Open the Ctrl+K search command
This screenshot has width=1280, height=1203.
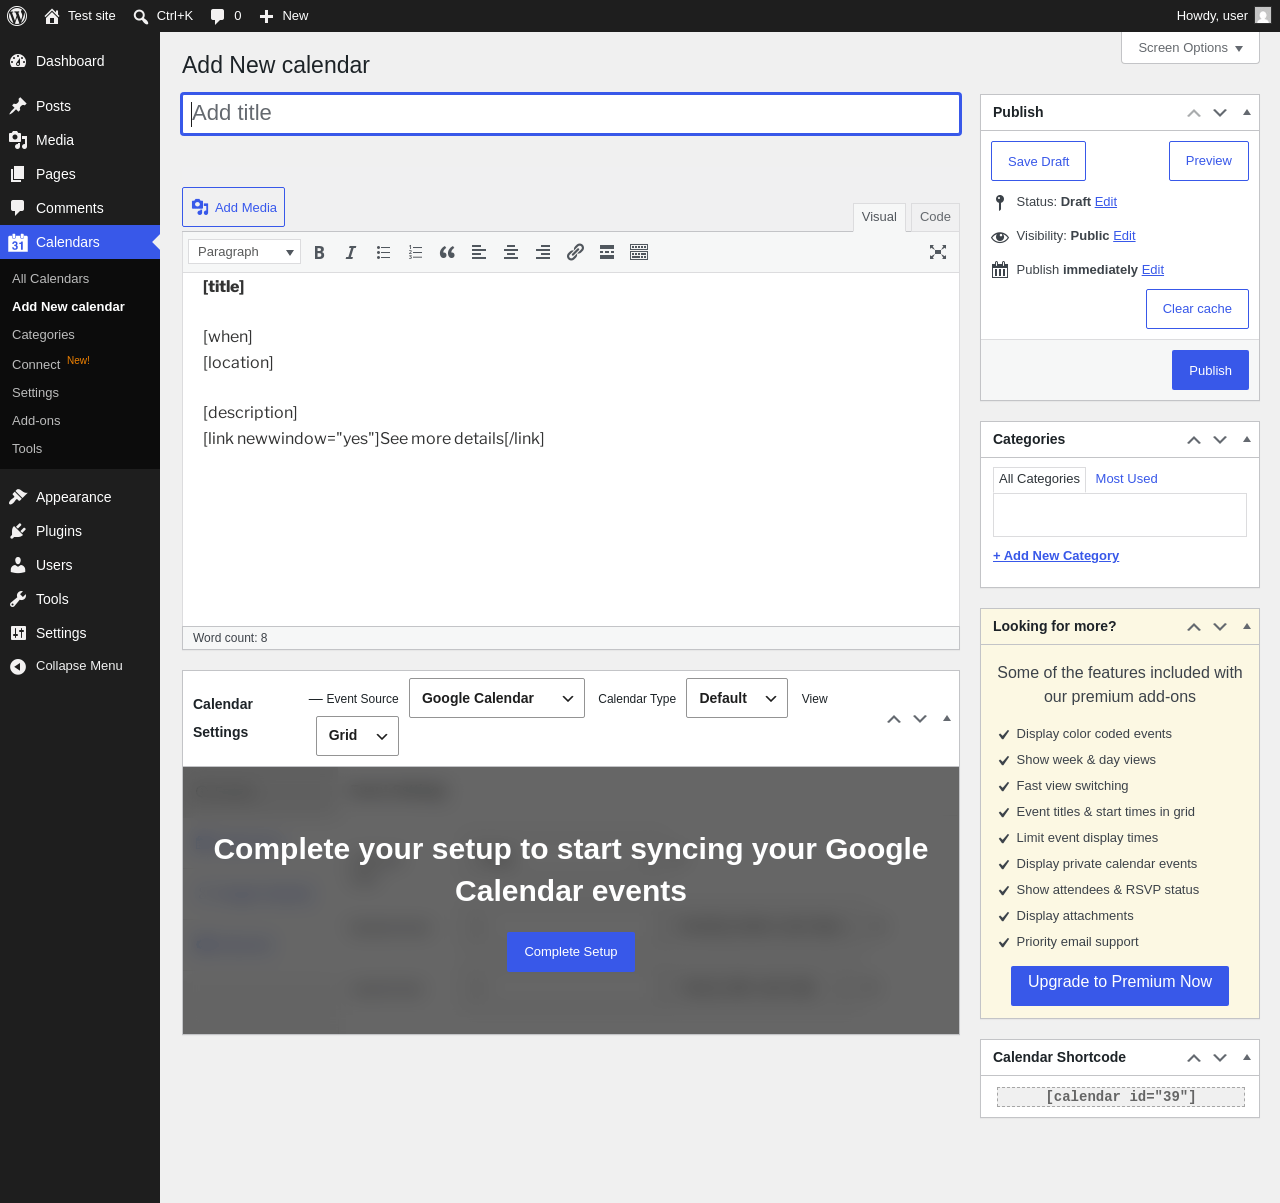[163, 16]
